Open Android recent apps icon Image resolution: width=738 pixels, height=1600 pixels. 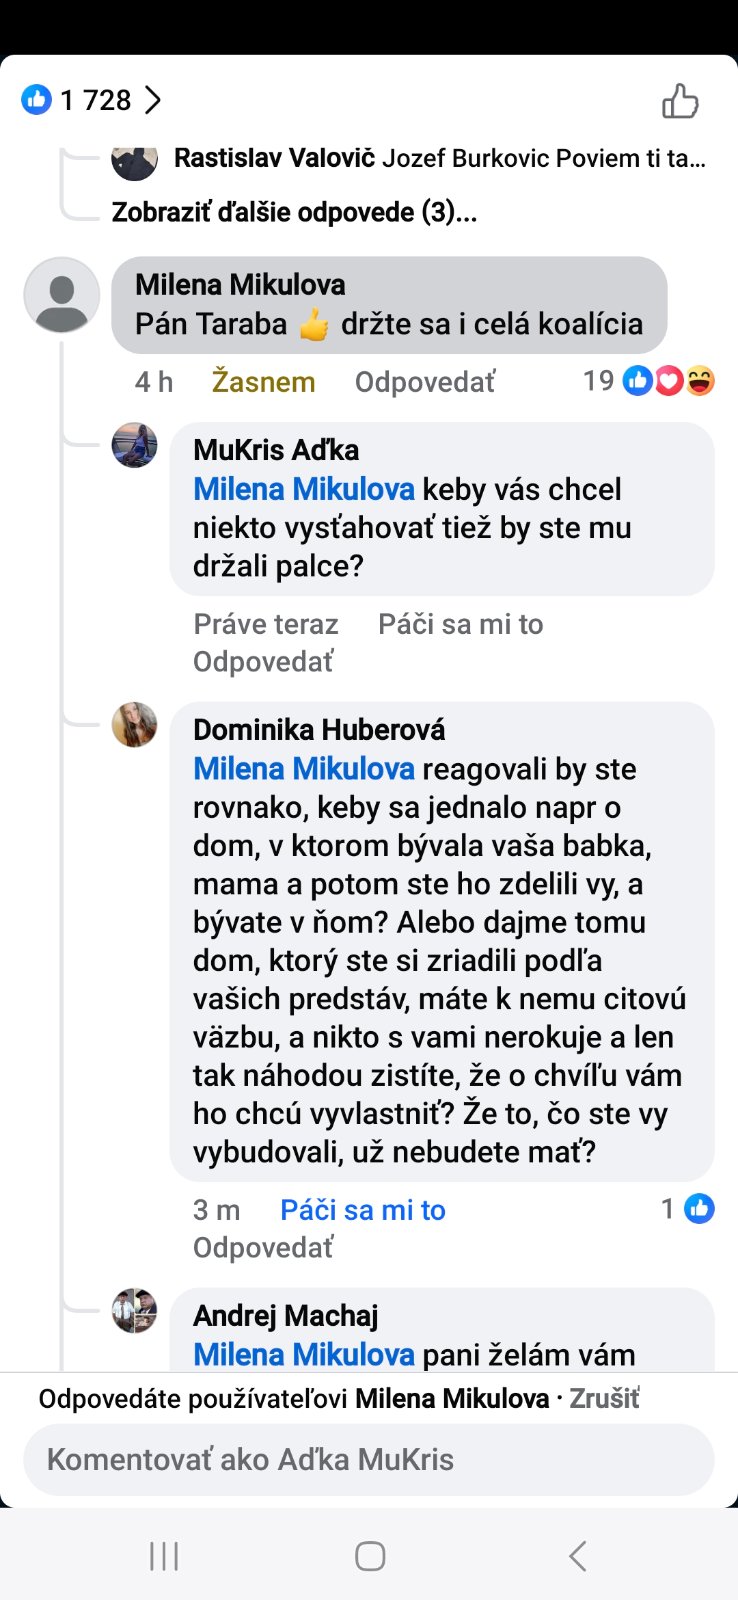(164, 1556)
